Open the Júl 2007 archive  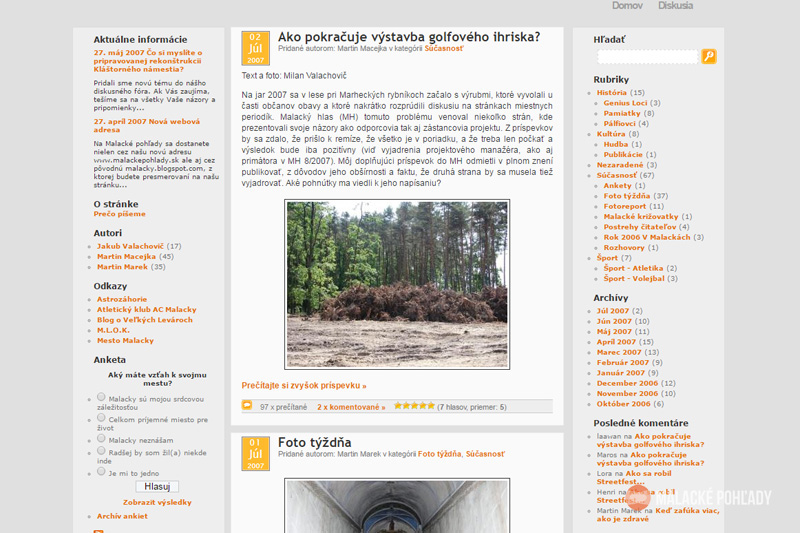tap(613, 311)
